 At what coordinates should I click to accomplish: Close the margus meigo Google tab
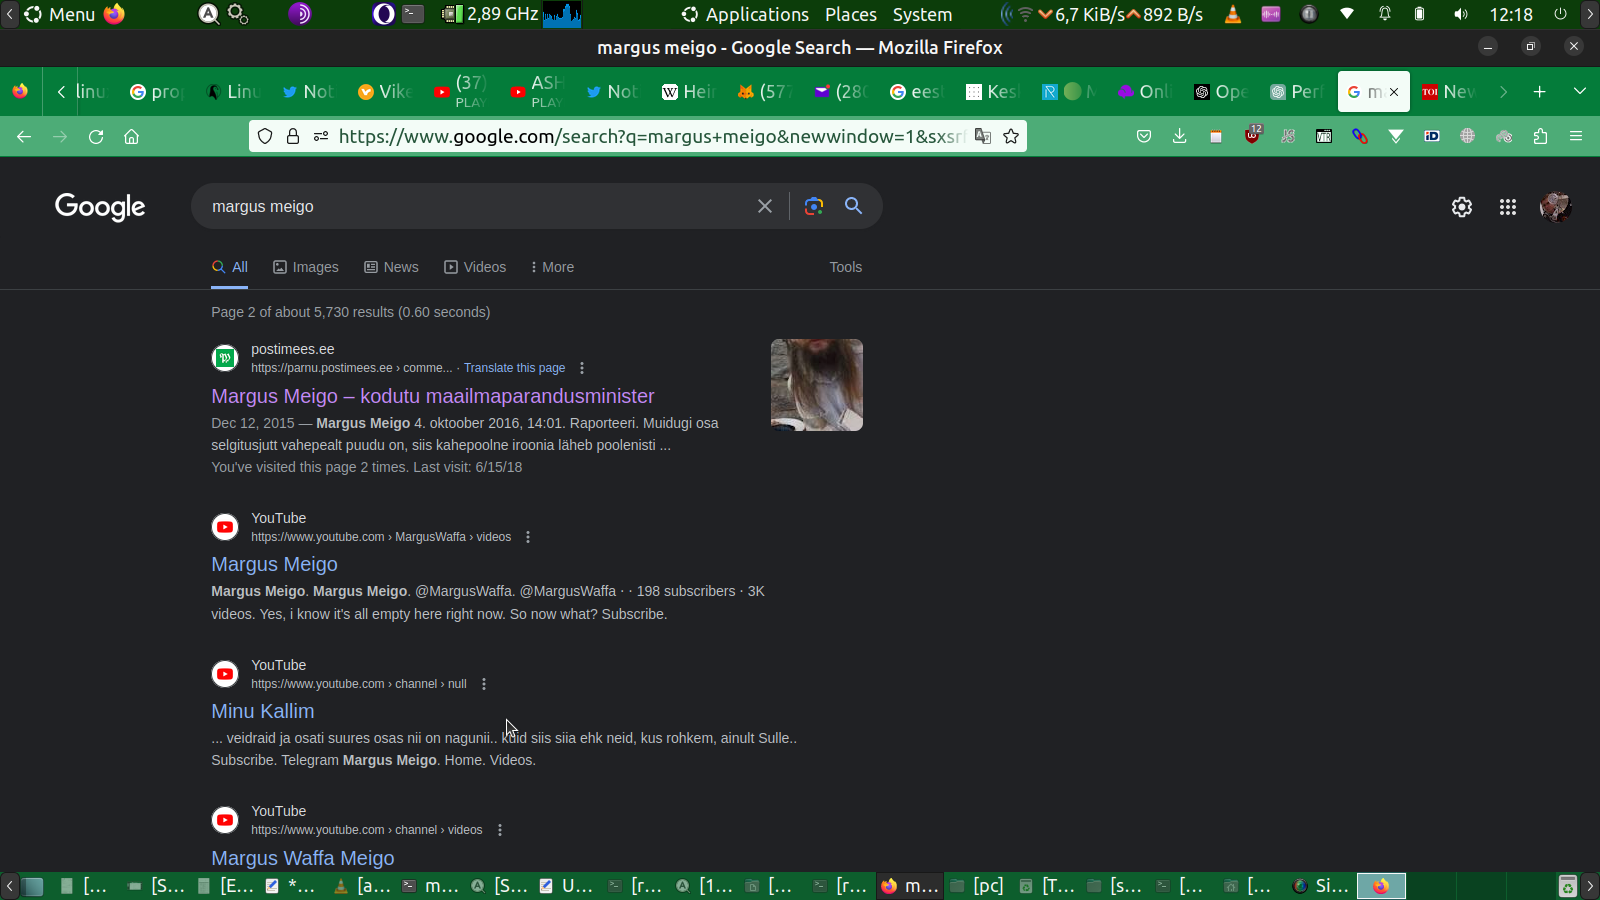coord(1394,92)
